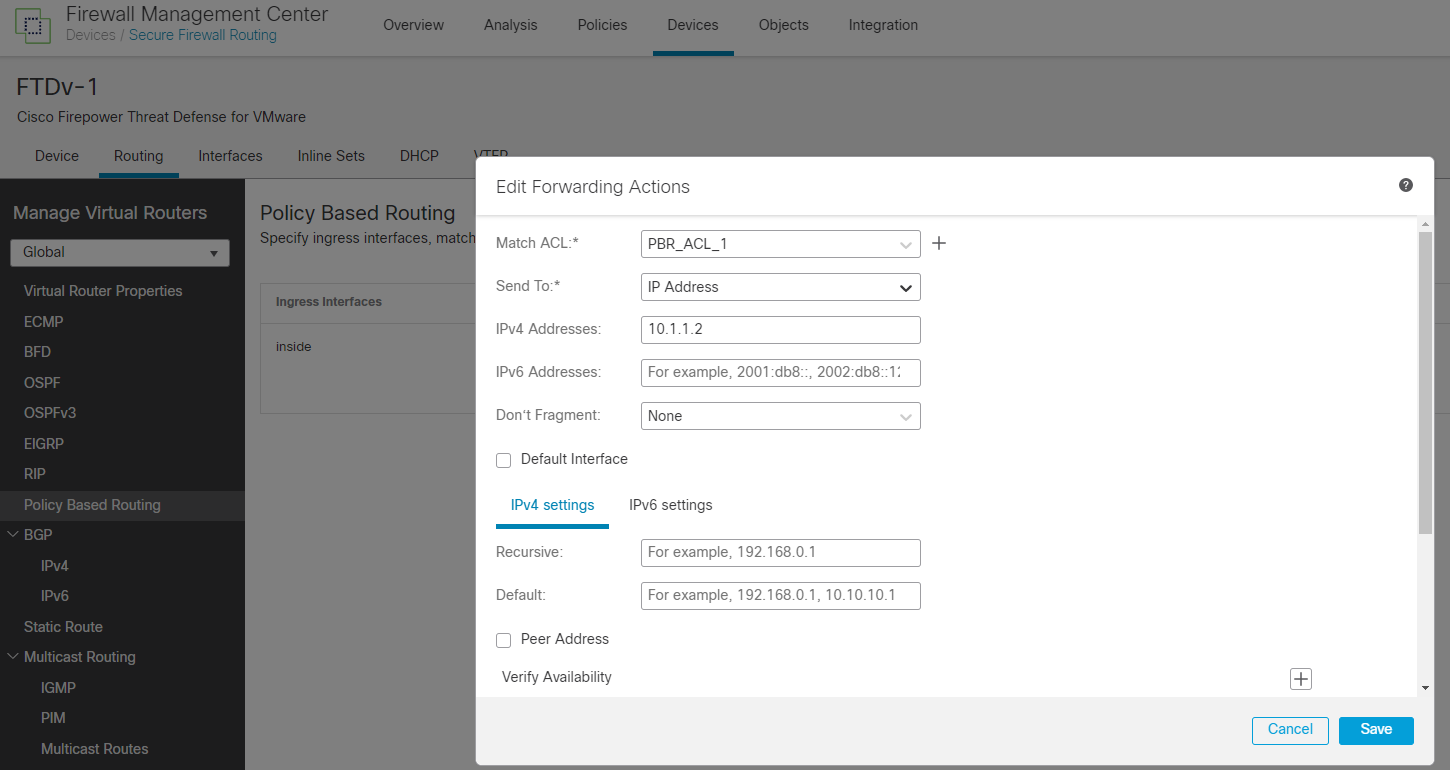Collapse the Multicast Routing chevron
This screenshot has height=770, width=1450.
click(x=13, y=657)
